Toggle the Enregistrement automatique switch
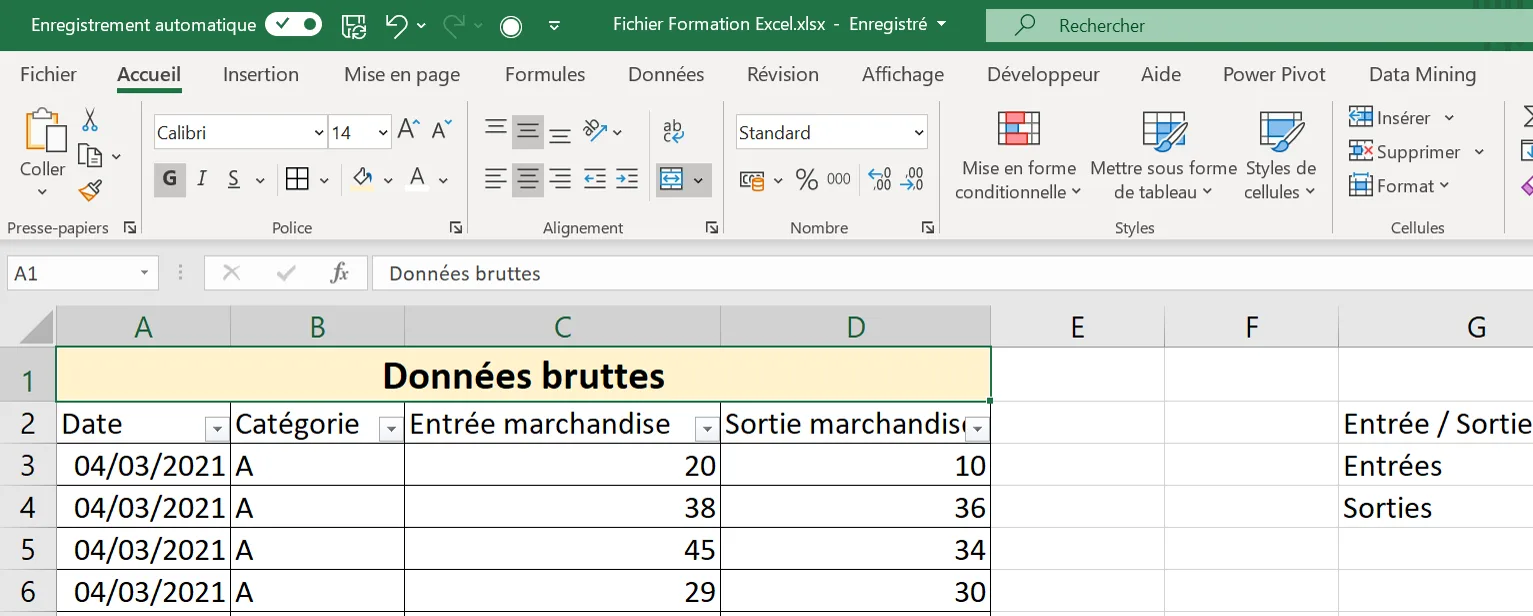This screenshot has width=1533, height=616. [x=293, y=25]
